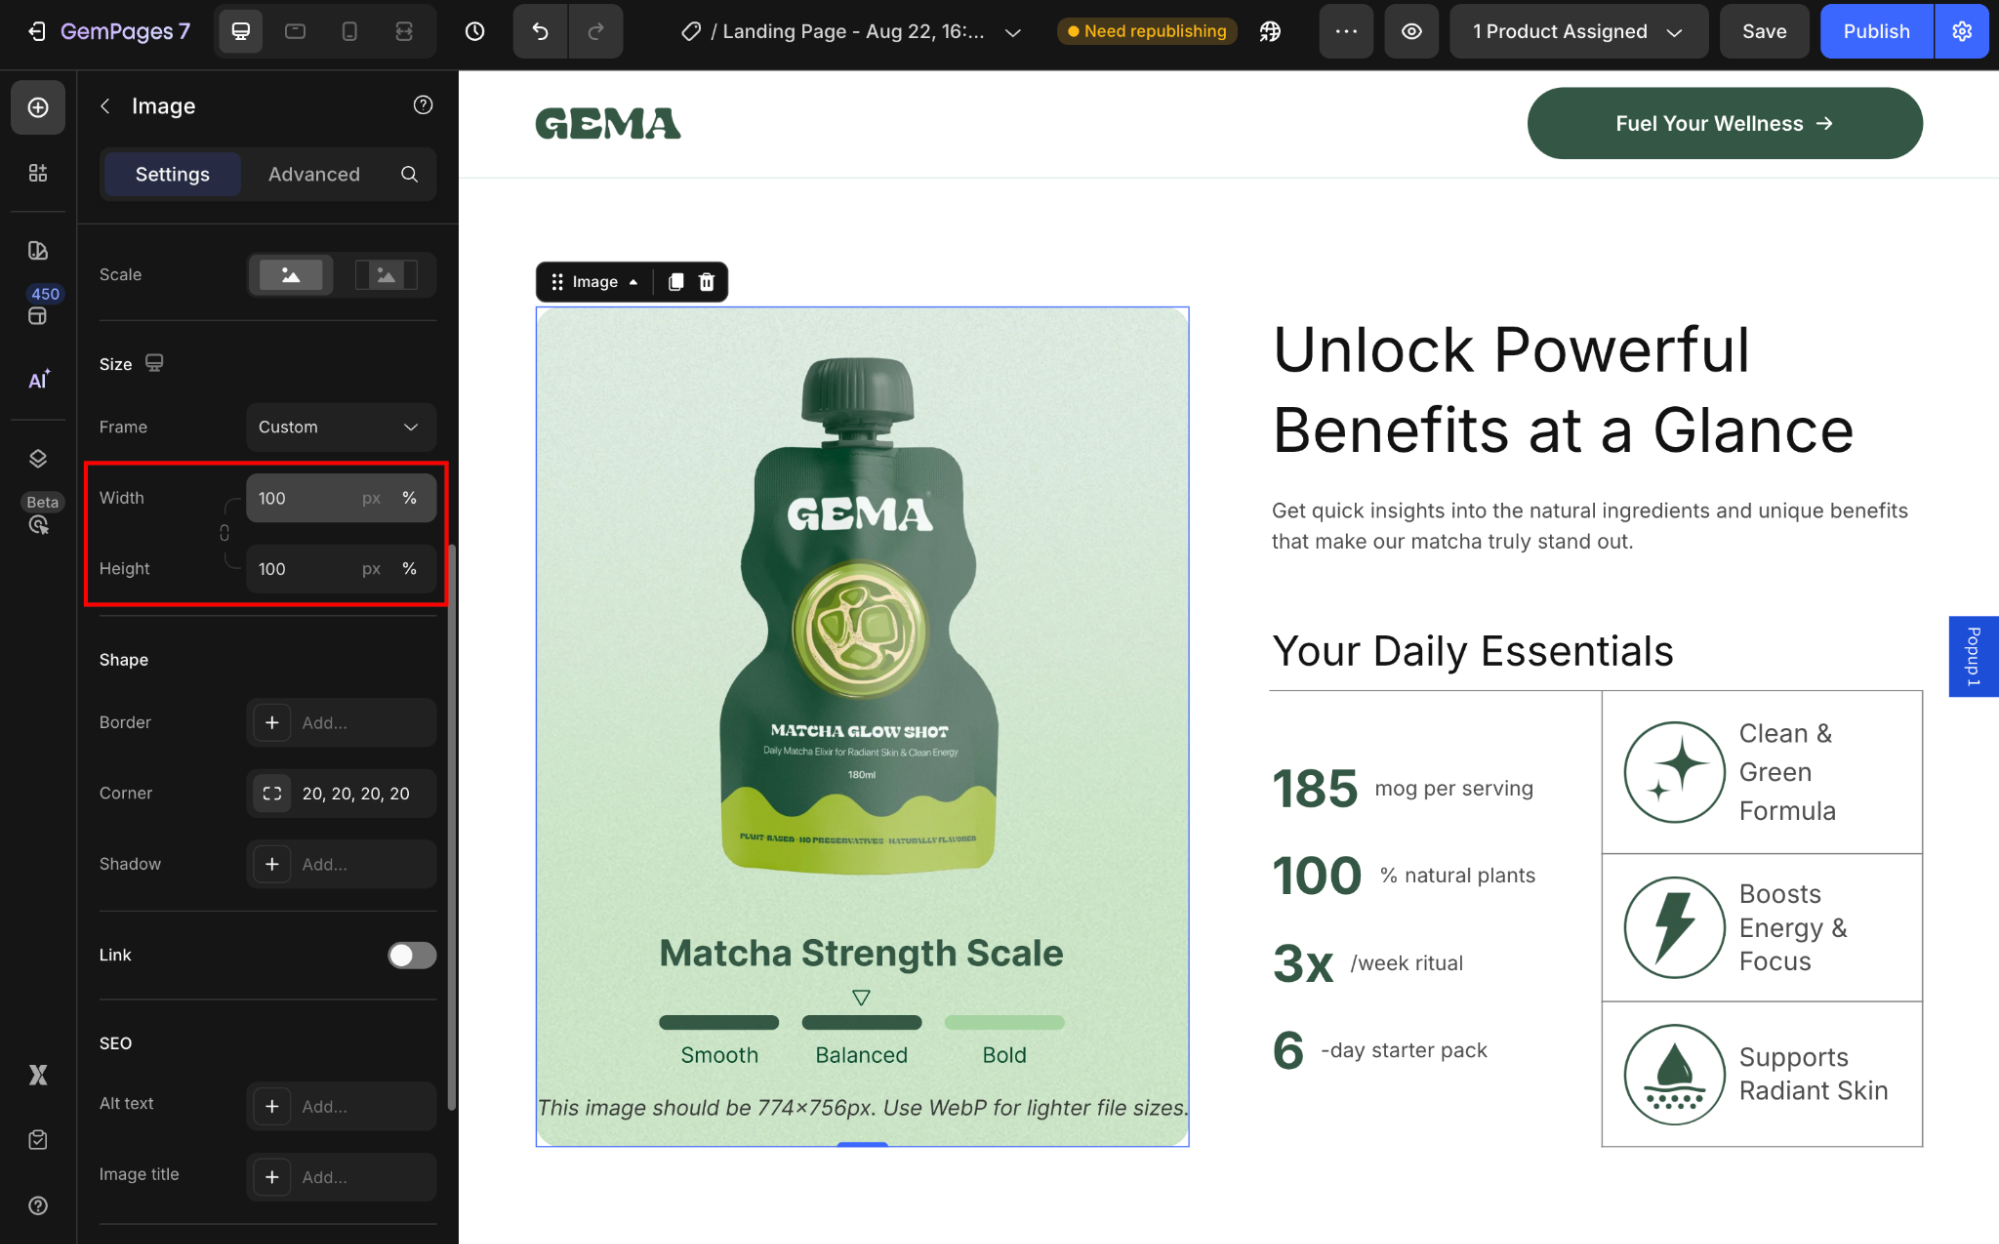Screen dimensions: 1999x1244
Task: Switch to mobile device view
Action: pyautogui.click(x=349, y=31)
